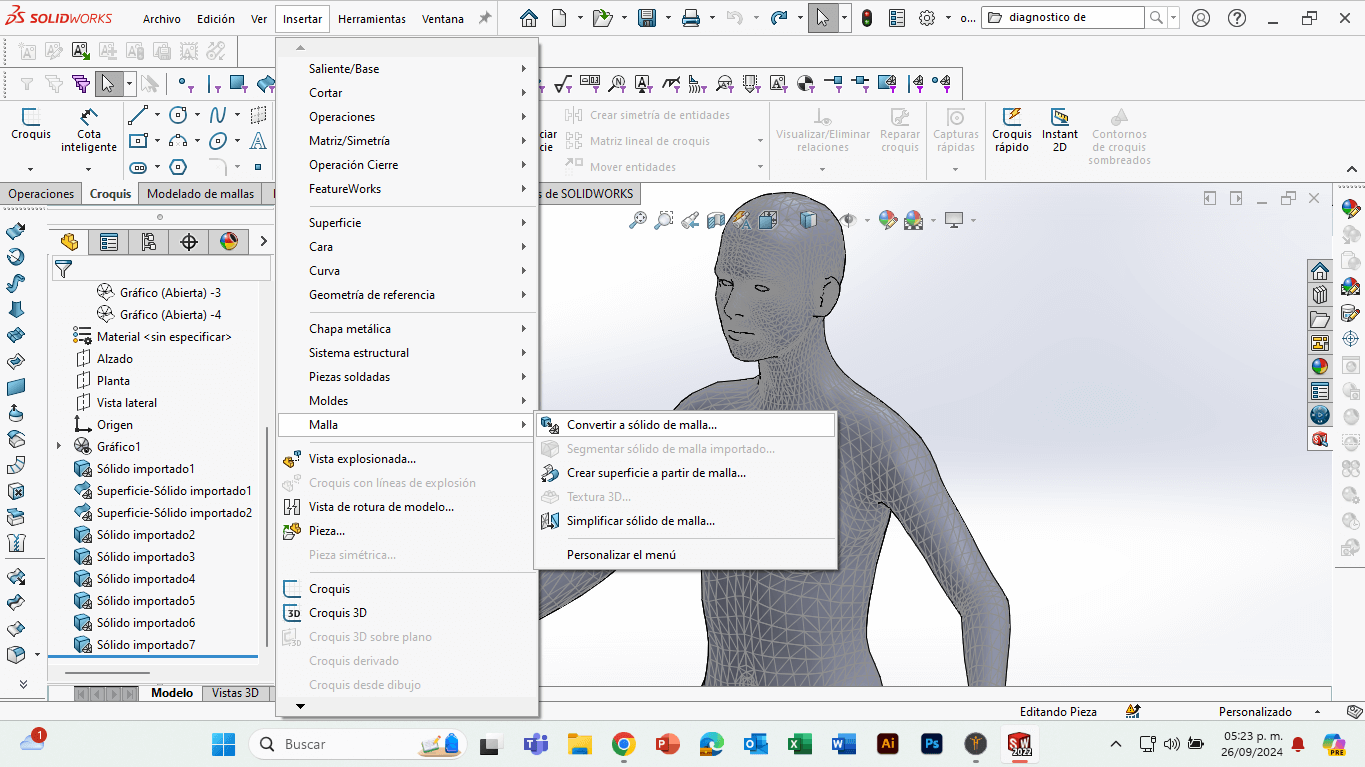Switch to Vistas 3D bottom tab

(x=235, y=693)
